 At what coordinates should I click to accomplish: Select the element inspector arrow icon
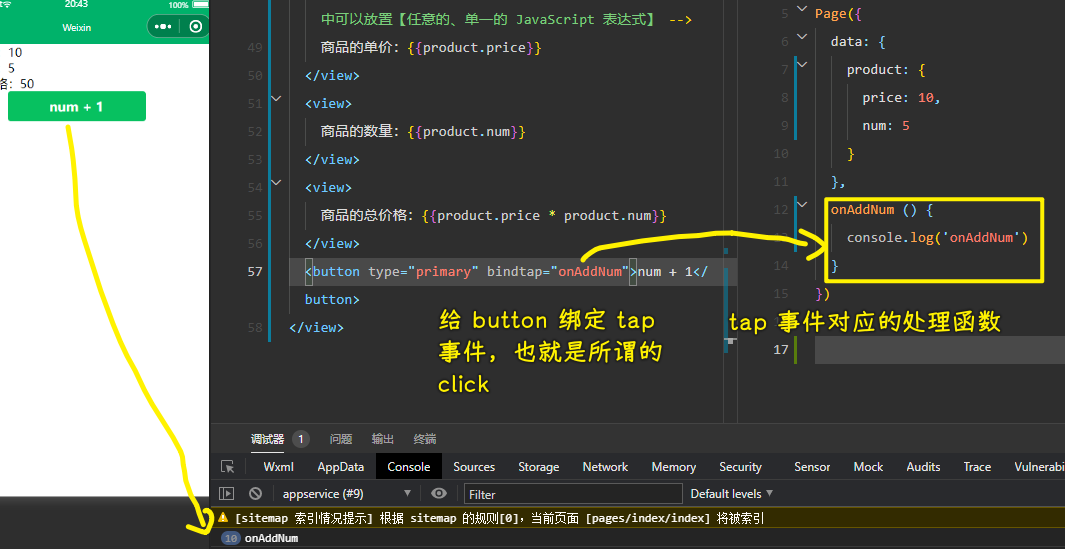coord(228,467)
